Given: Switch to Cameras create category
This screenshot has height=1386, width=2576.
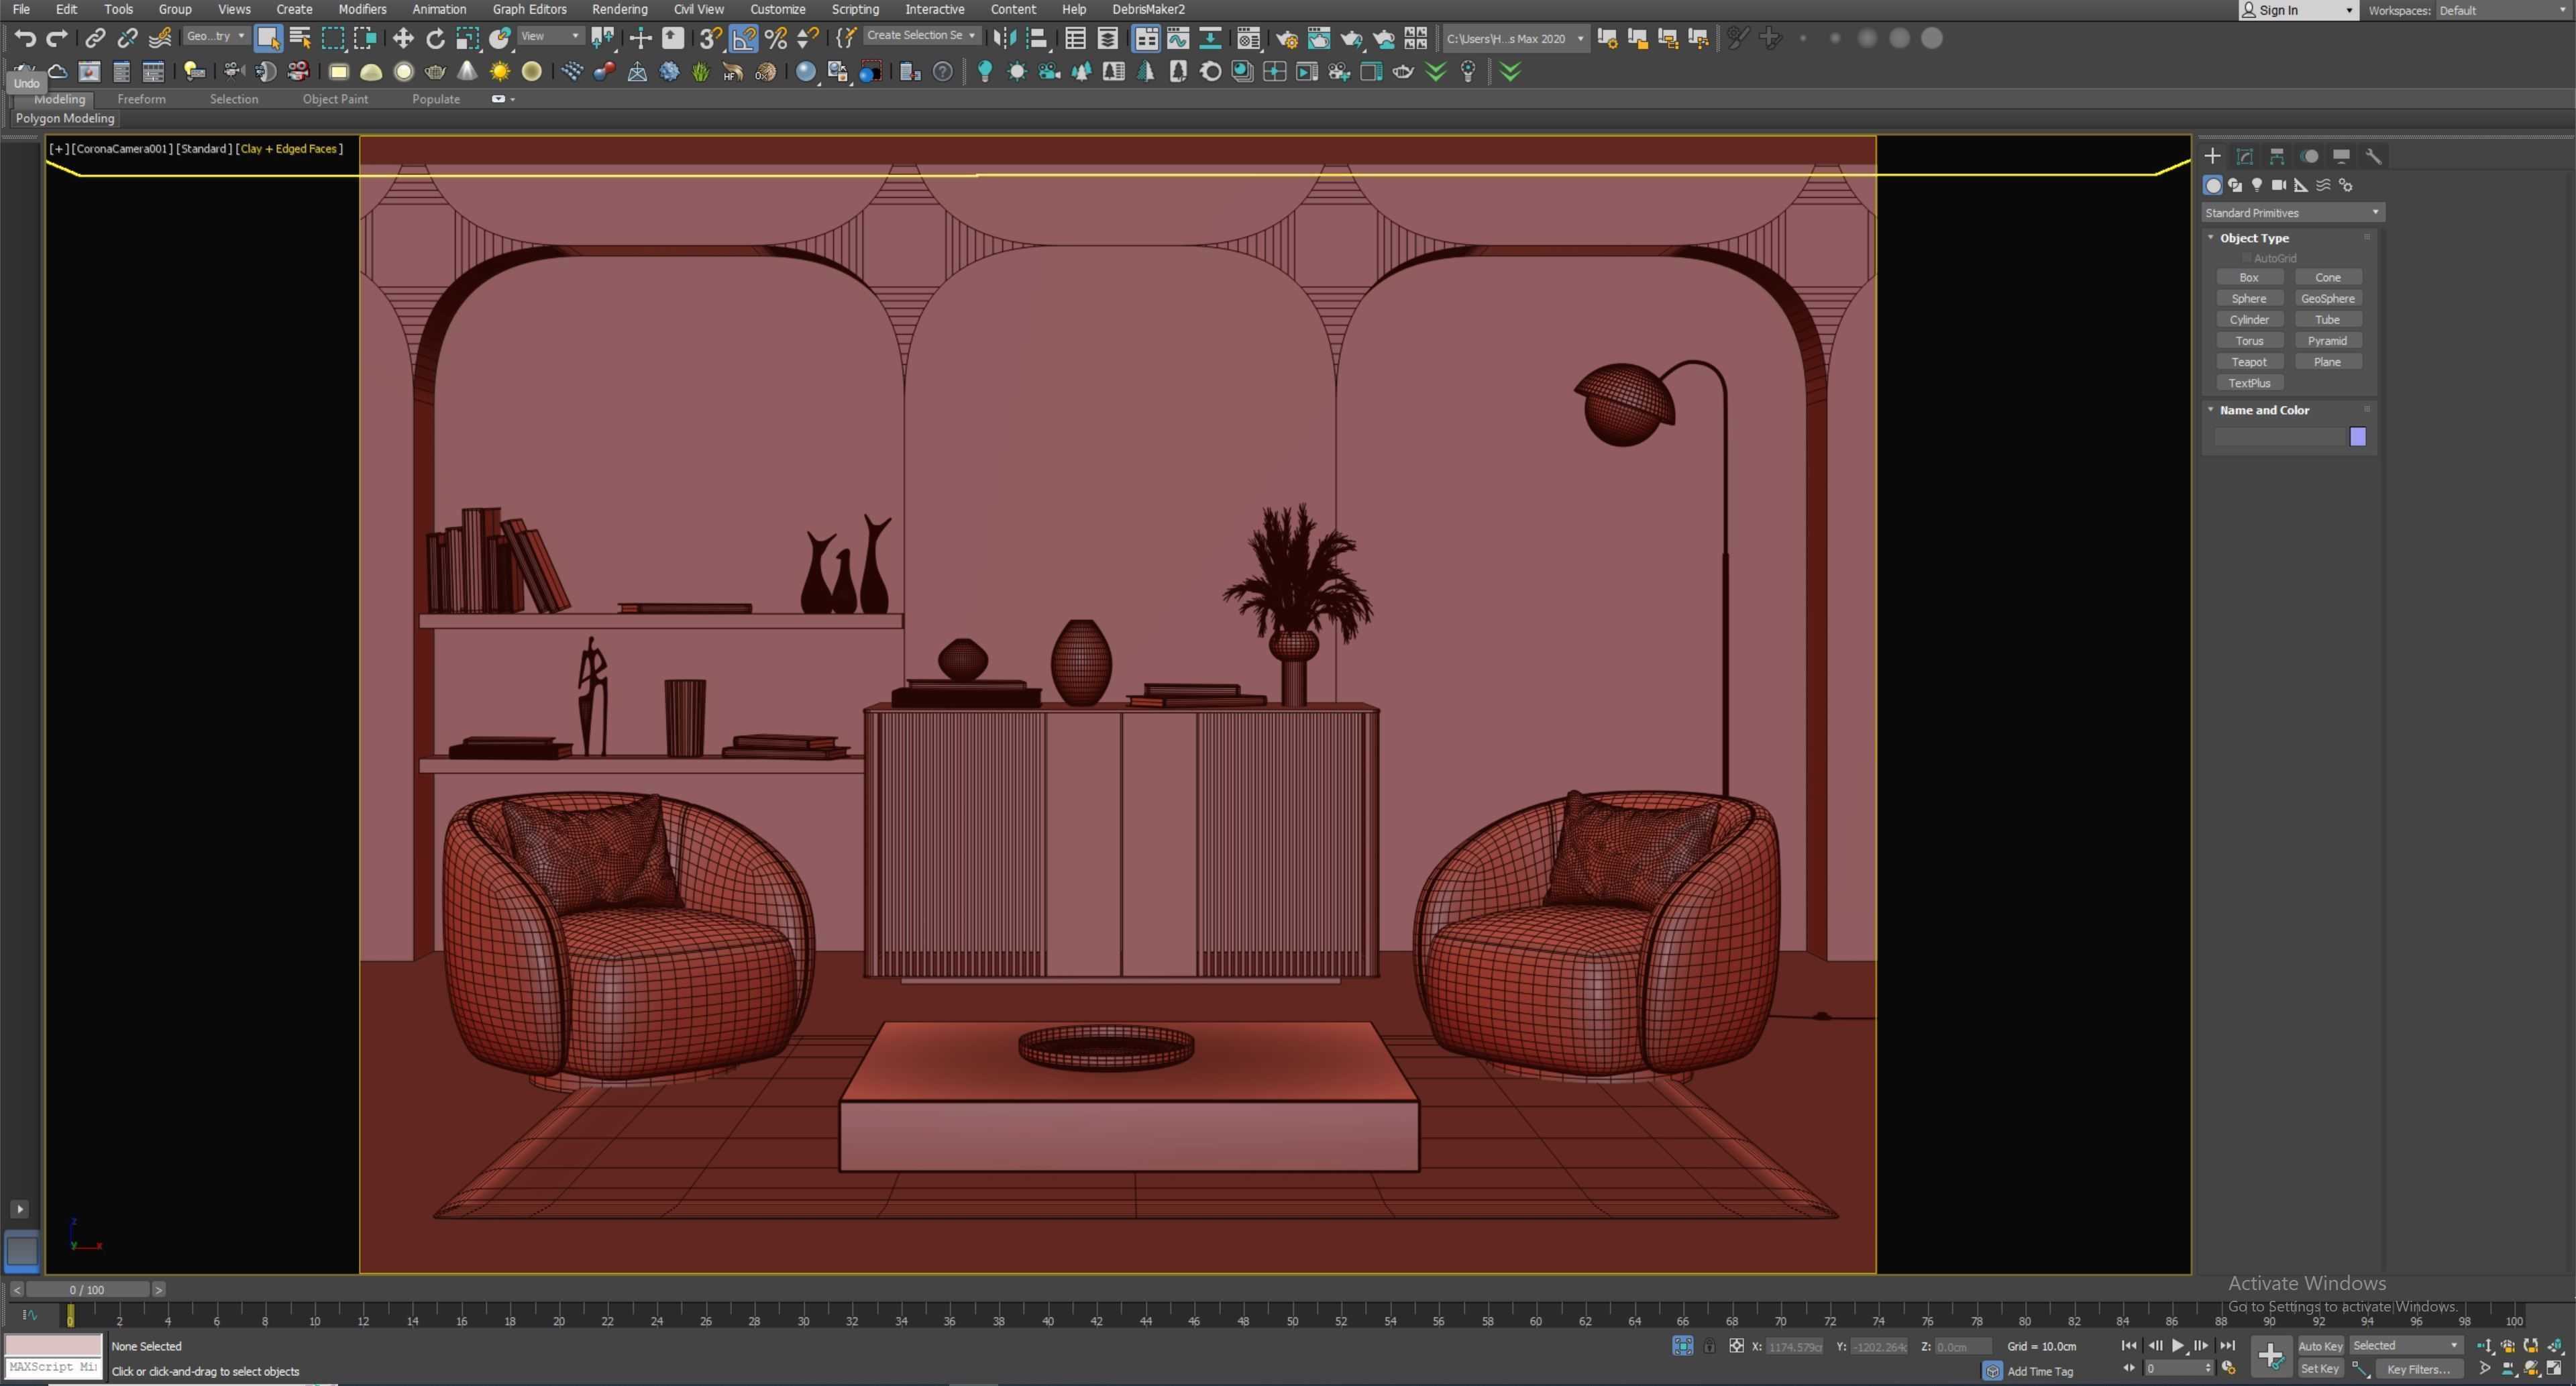Looking at the screenshot, I should pos(2279,185).
